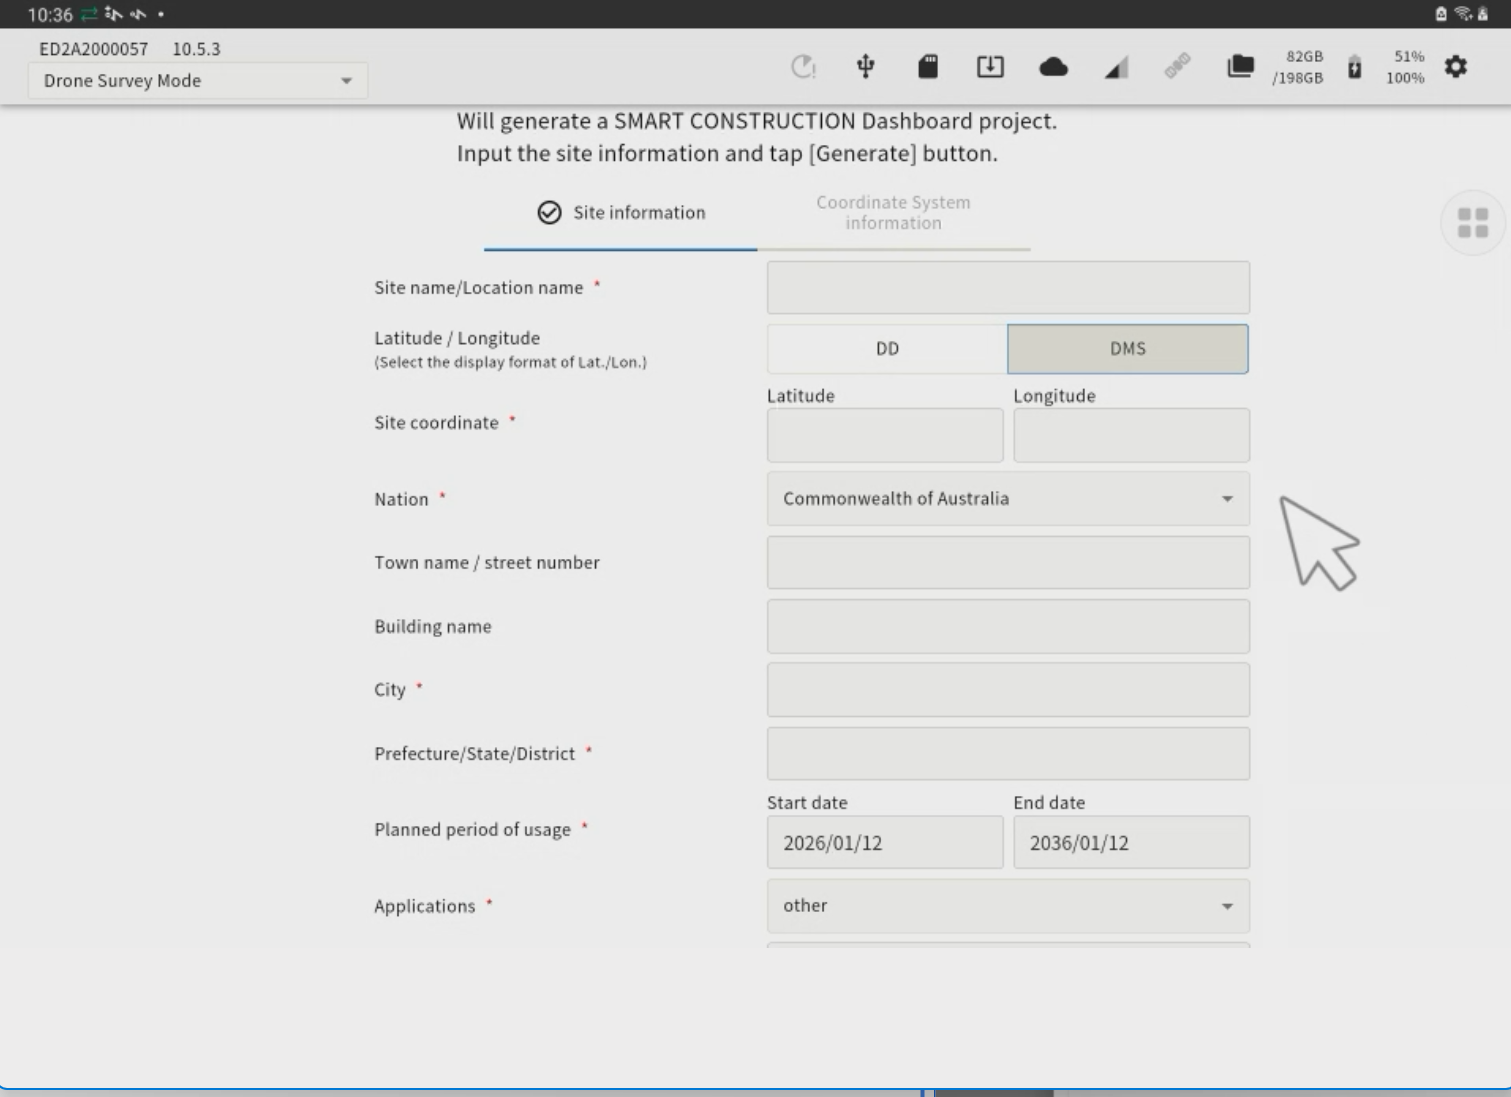Viewport: 1511px width, 1097px height.
Task: Select DMS coordinate display format
Action: pyautogui.click(x=1128, y=349)
